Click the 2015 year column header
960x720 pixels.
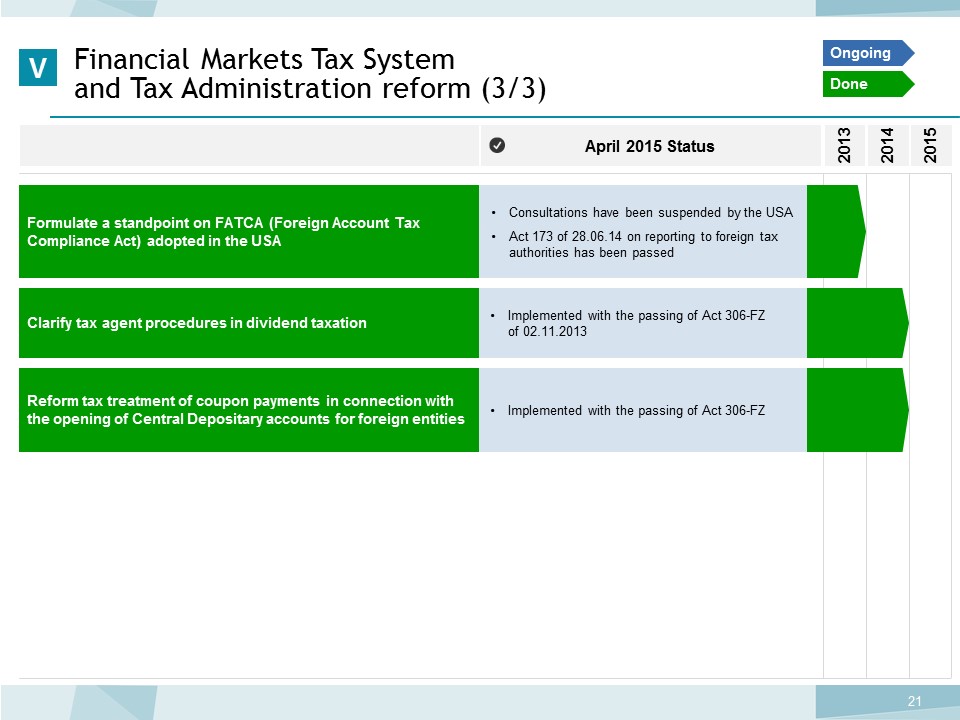click(931, 146)
